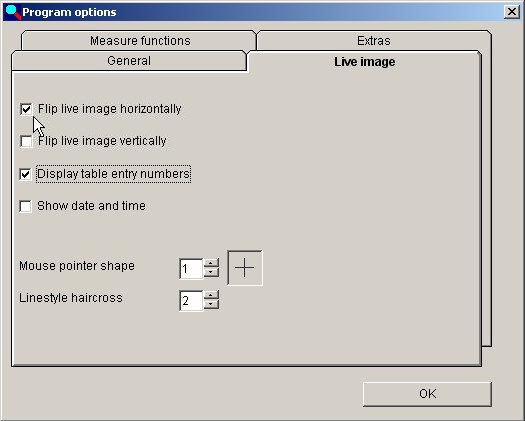Decrease the Linestyle haircross value
This screenshot has width=525, height=421.
(x=211, y=304)
